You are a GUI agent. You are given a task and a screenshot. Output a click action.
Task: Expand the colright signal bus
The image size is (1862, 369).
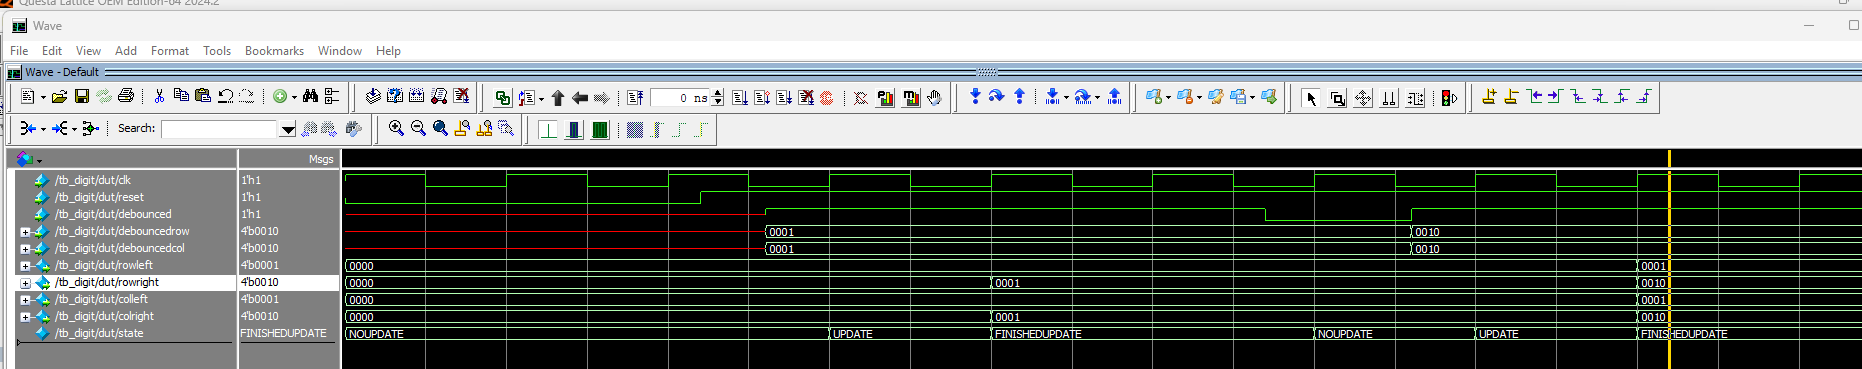25,317
